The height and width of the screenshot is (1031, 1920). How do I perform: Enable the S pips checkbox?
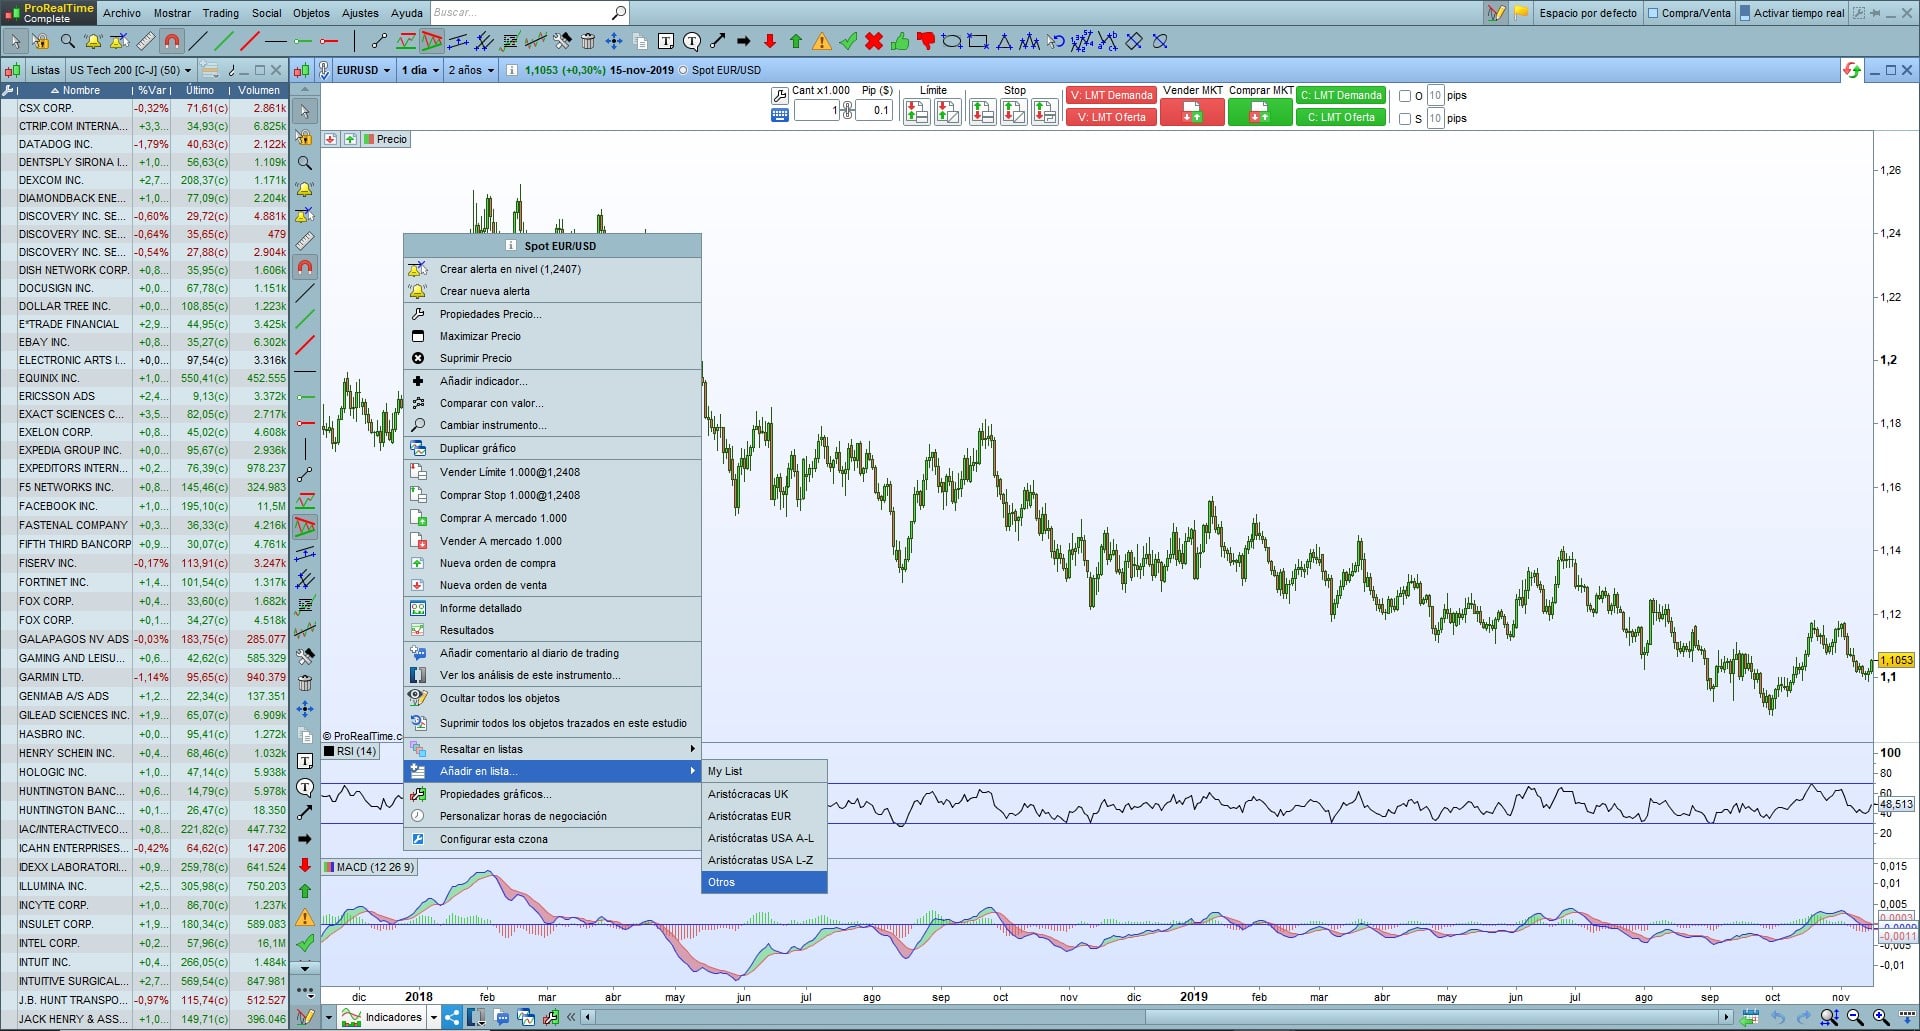coord(1405,119)
